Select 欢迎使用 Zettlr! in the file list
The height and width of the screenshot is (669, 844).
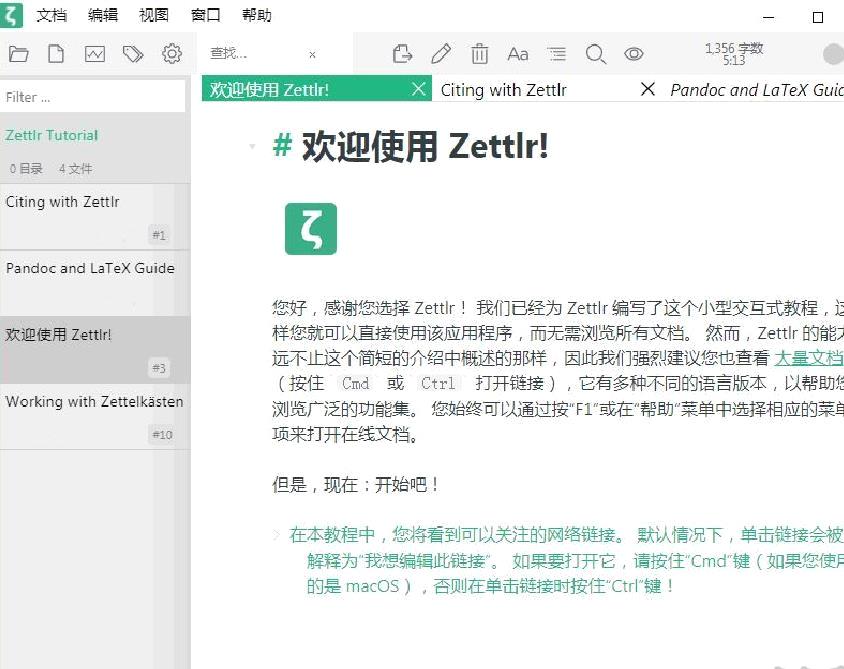coord(95,350)
